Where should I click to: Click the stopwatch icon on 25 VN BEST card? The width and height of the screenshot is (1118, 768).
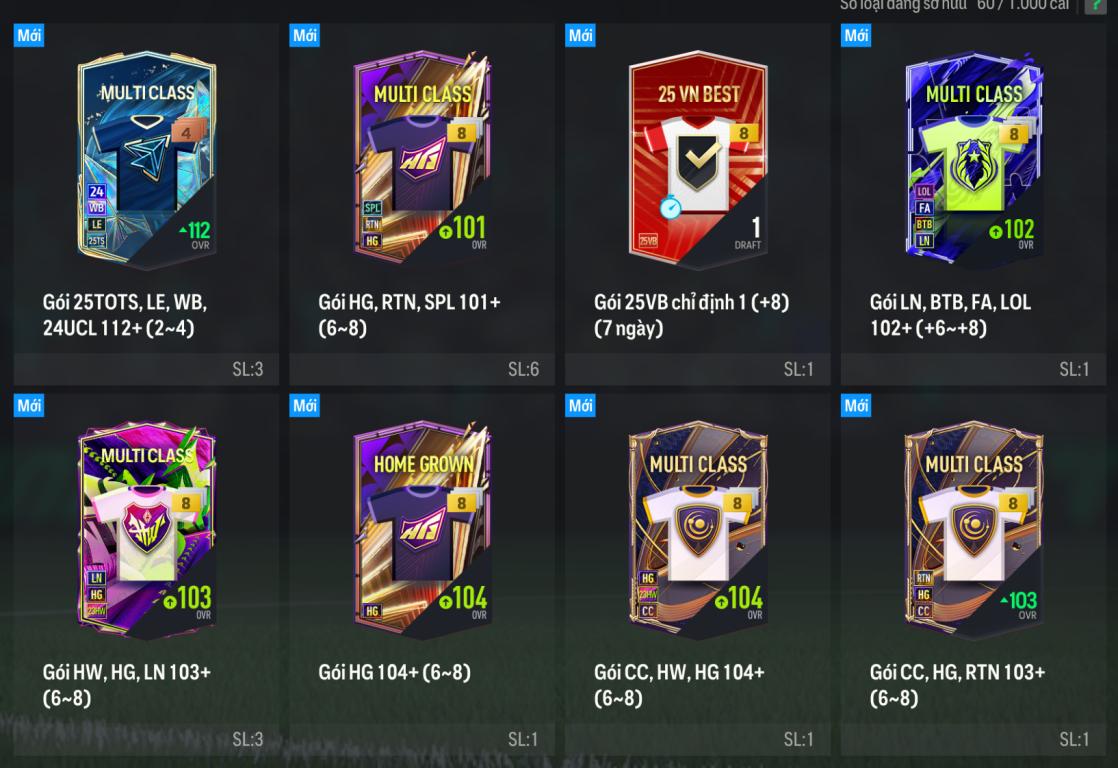670,207
